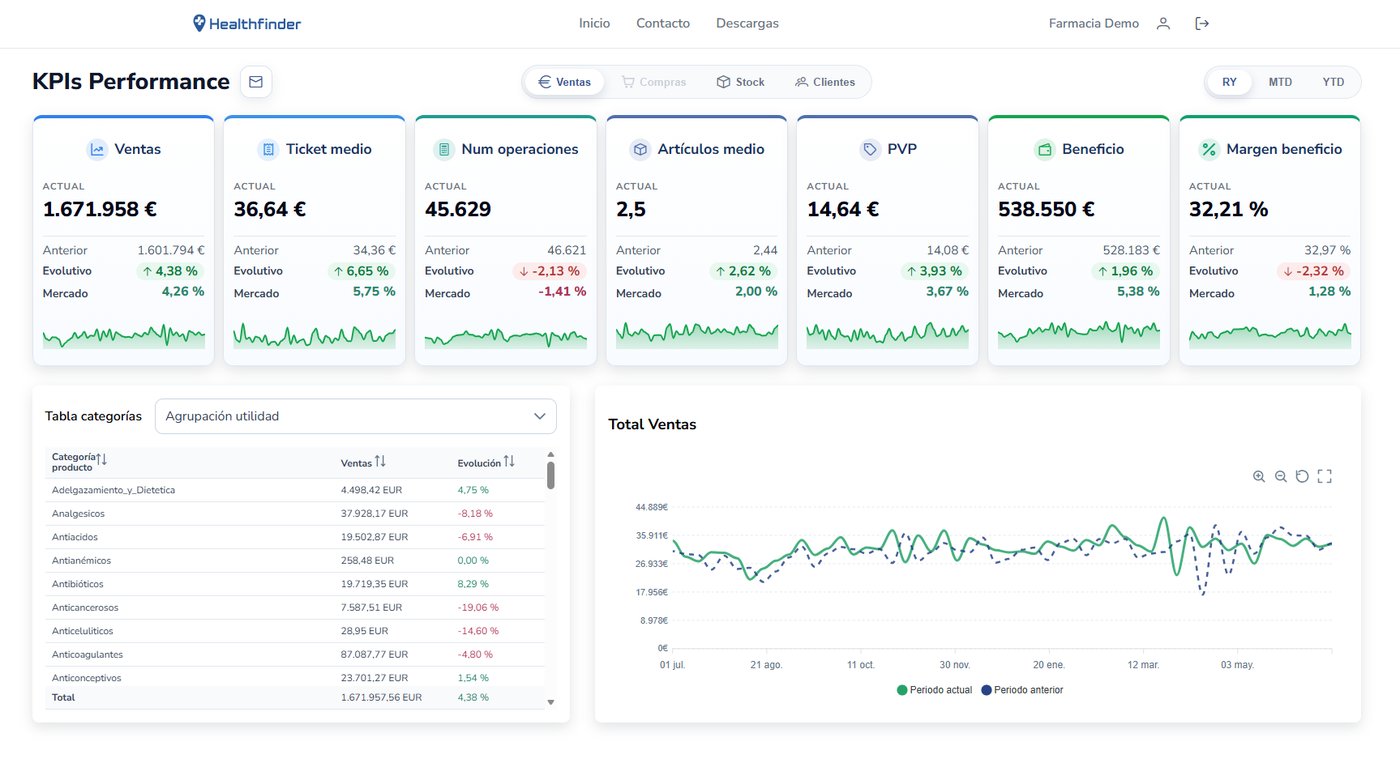
Task: Open the Agrupación utilidad dropdown
Action: [x=356, y=416]
